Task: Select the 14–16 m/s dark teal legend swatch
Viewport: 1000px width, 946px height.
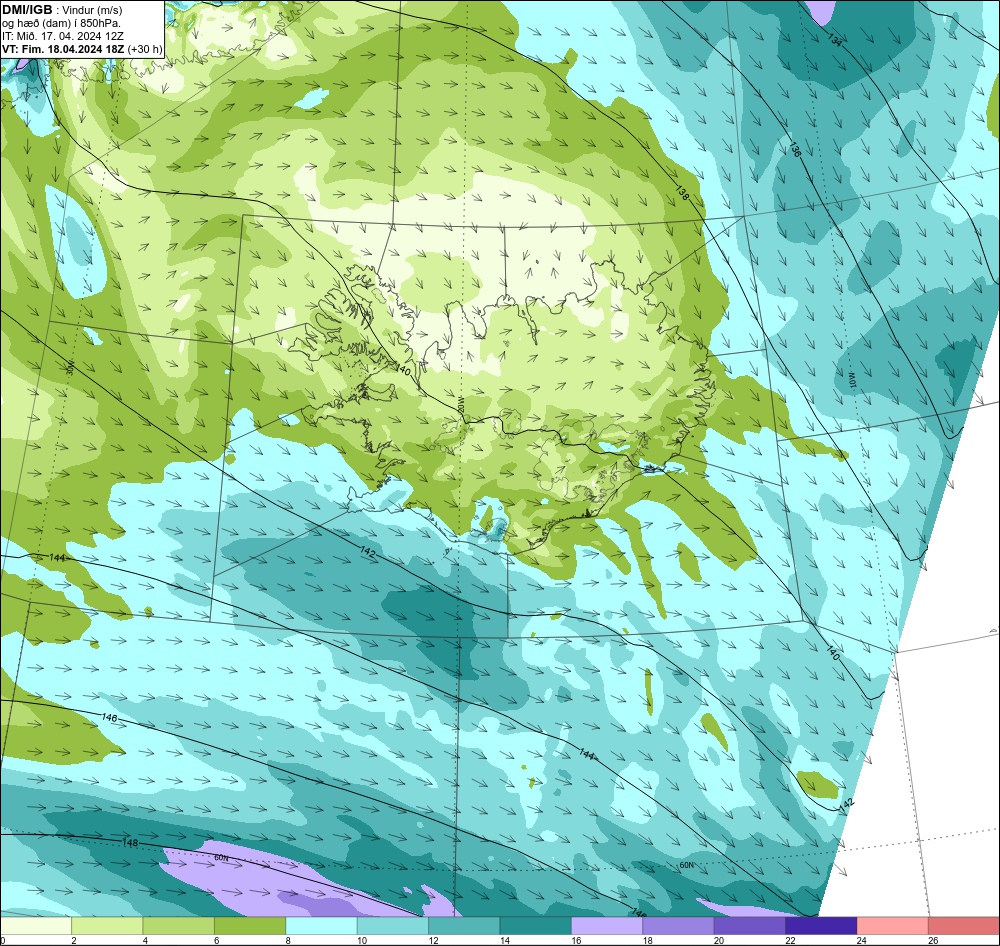Action: 536,926
